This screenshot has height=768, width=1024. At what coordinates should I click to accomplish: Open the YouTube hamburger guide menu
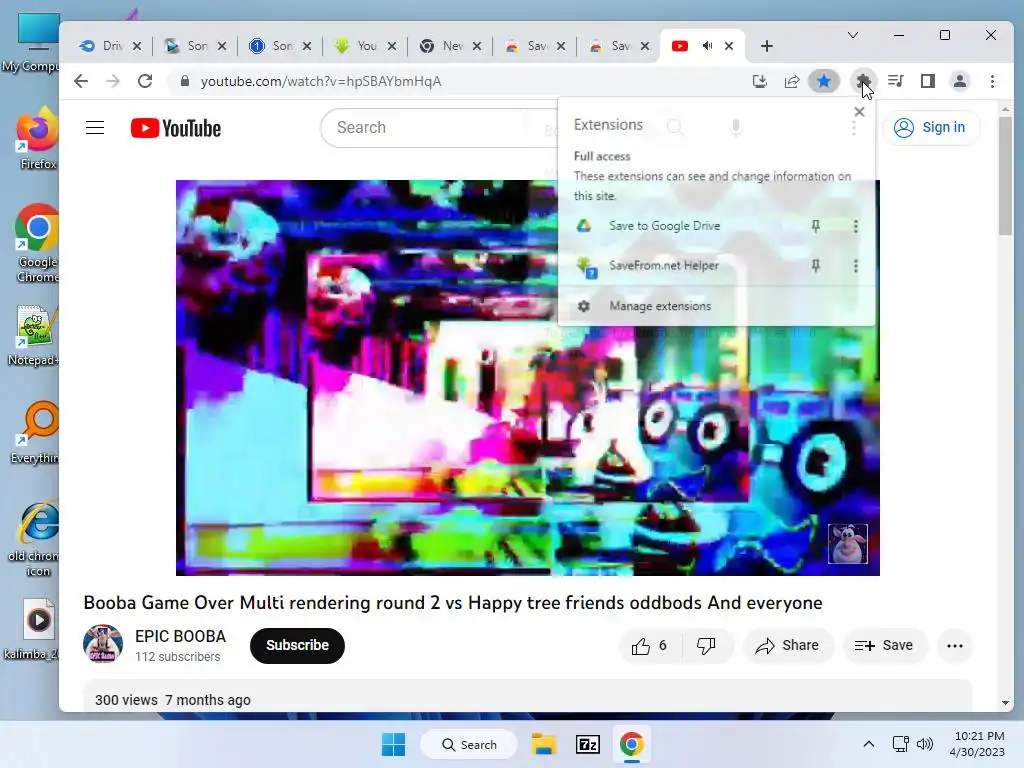pyautogui.click(x=95, y=127)
